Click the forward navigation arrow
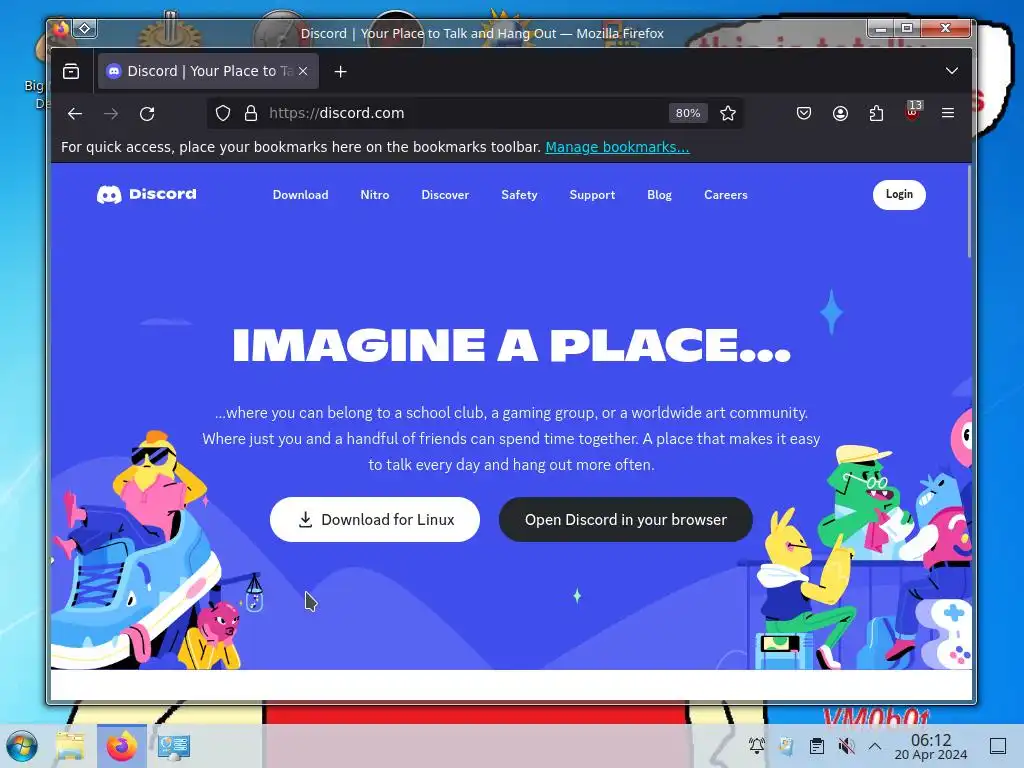The image size is (1024, 768). click(111, 114)
